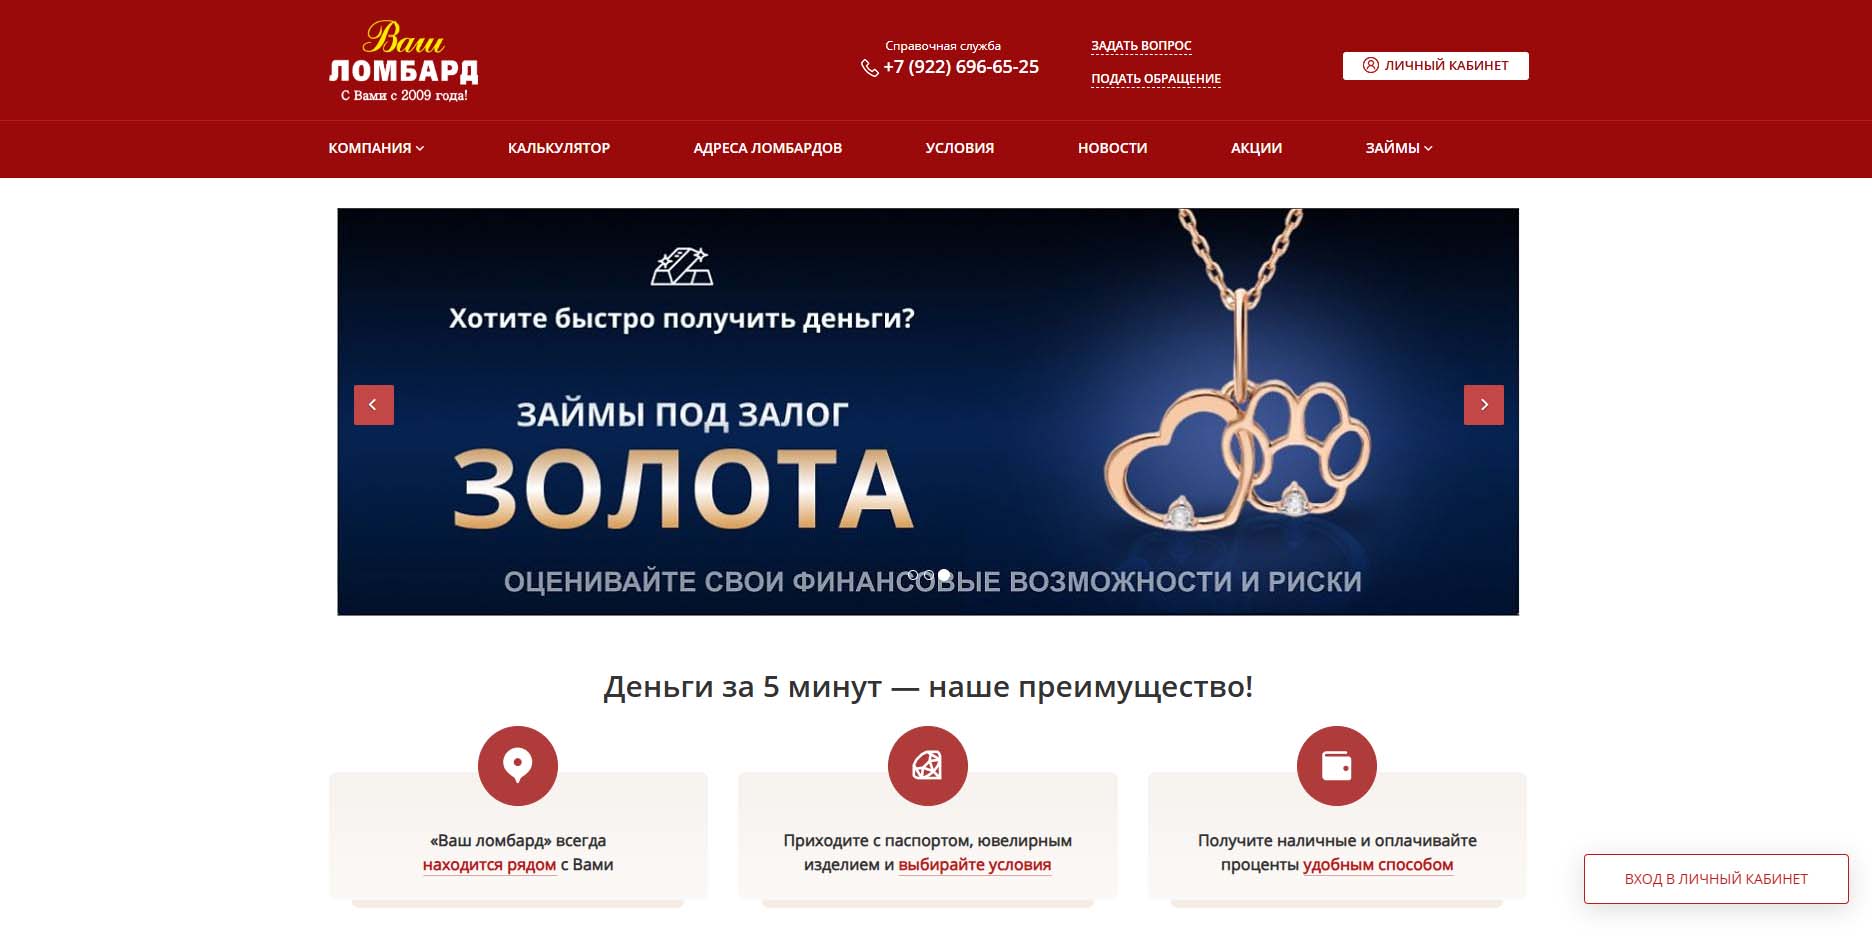Click the wallet circle icon
The height and width of the screenshot is (936, 1872).
[1337, 766]
